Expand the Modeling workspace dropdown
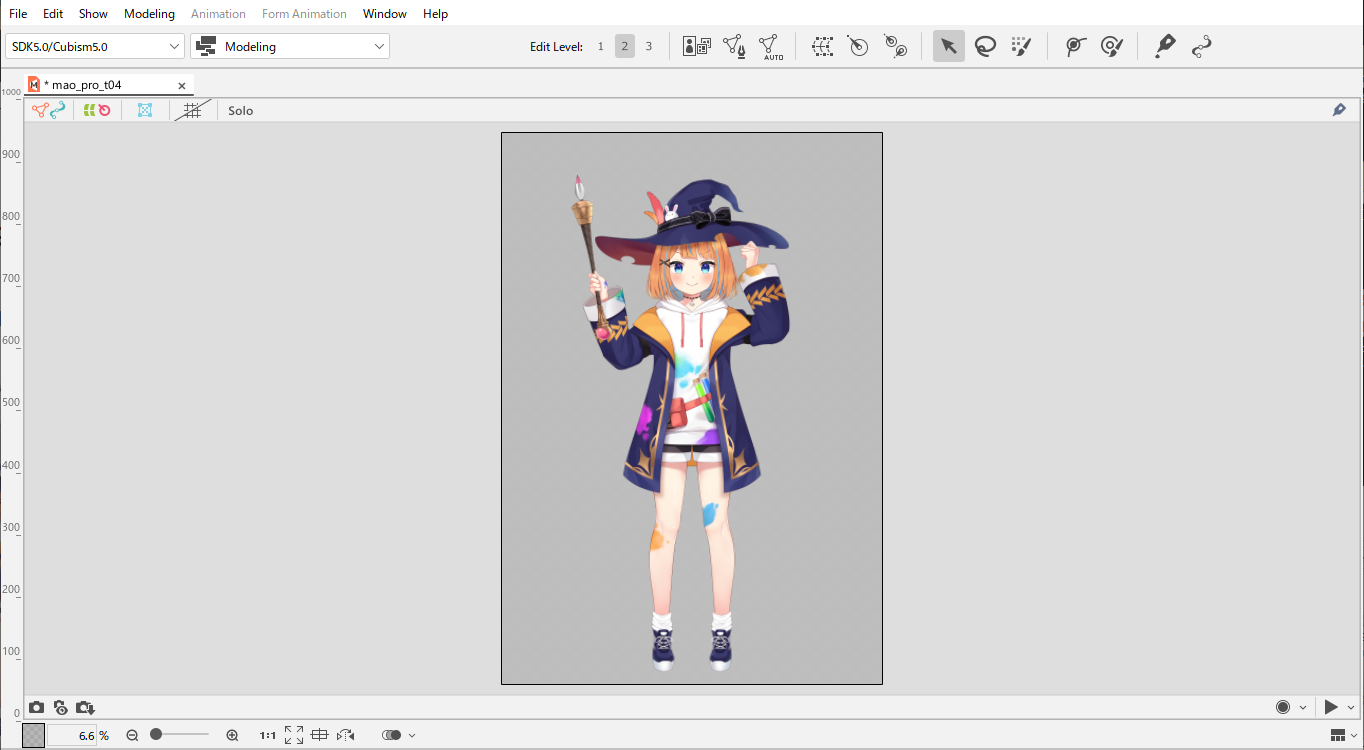Viewport: 1364px width, 750px height. [x=290, y=46]
